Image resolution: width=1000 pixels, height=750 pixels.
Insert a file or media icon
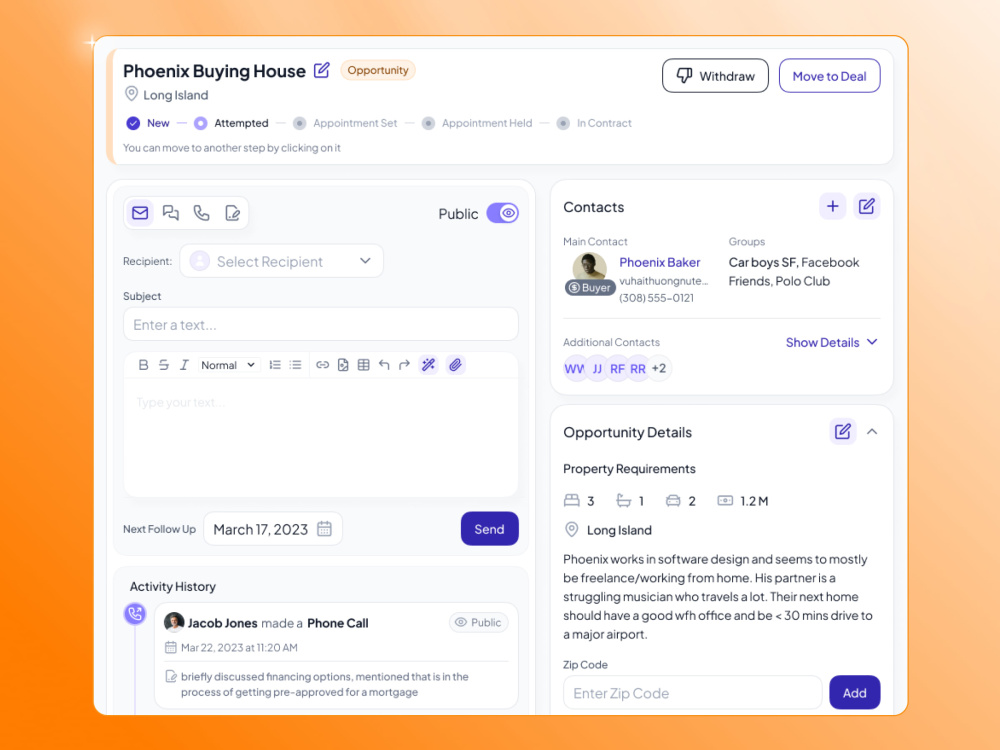343,365
